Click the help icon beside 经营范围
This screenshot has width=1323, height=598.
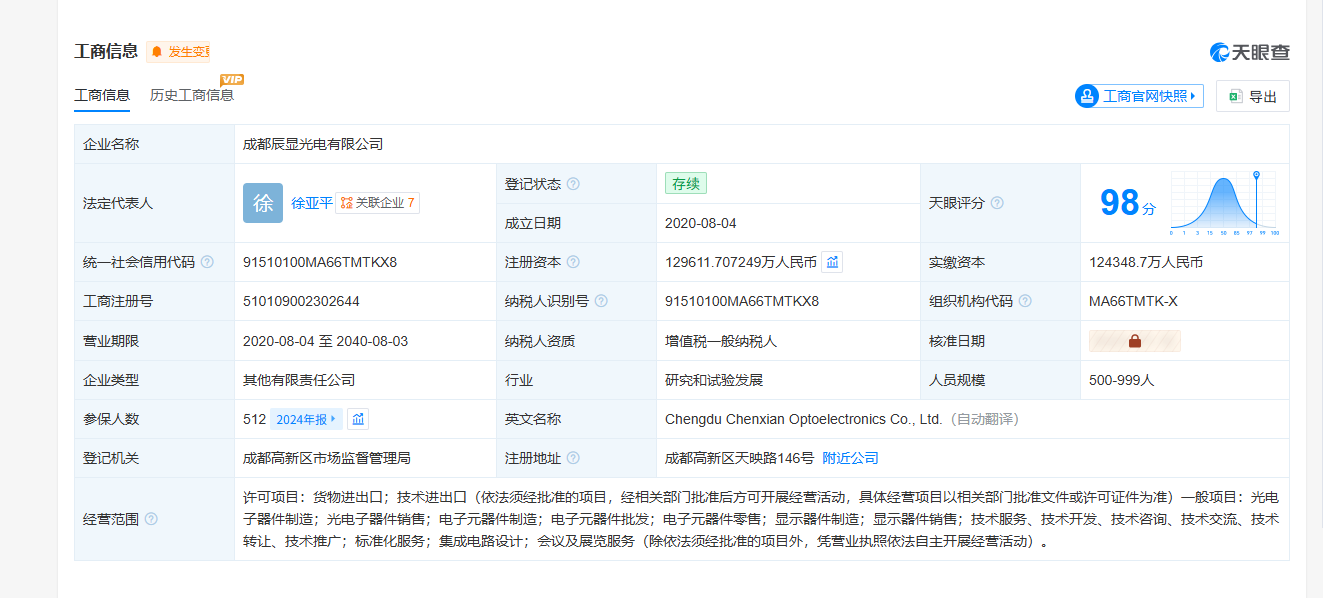click(151, 519)
